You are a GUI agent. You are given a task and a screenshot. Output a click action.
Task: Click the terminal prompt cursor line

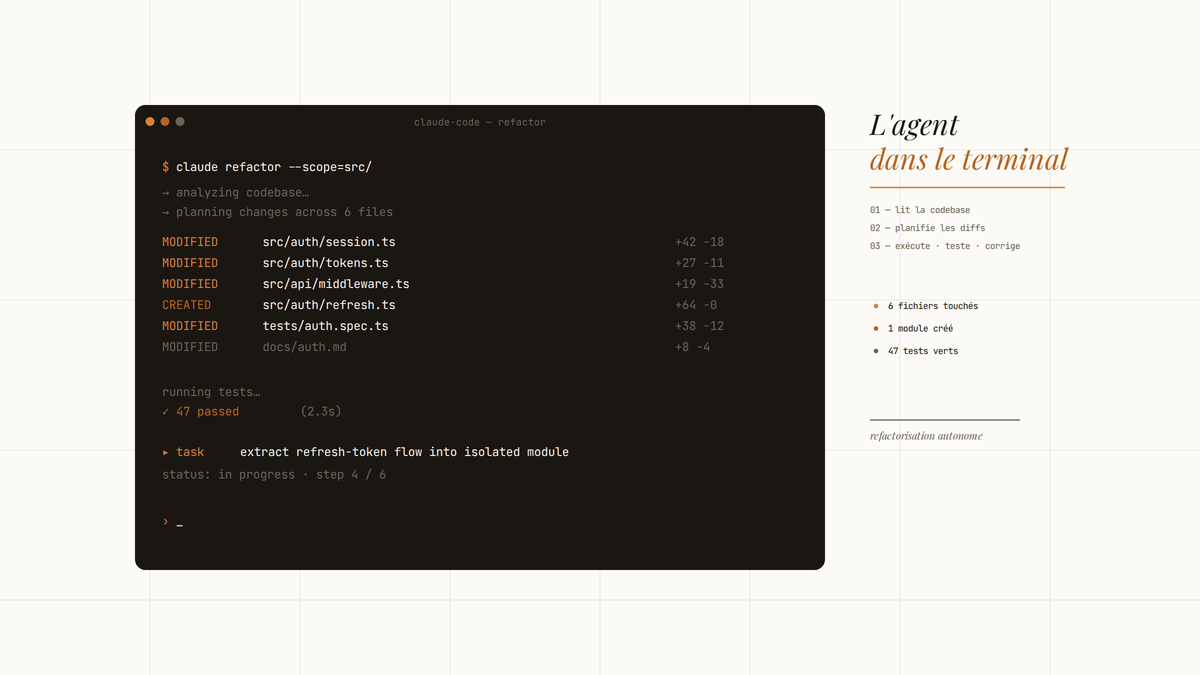tap(172, 522)
